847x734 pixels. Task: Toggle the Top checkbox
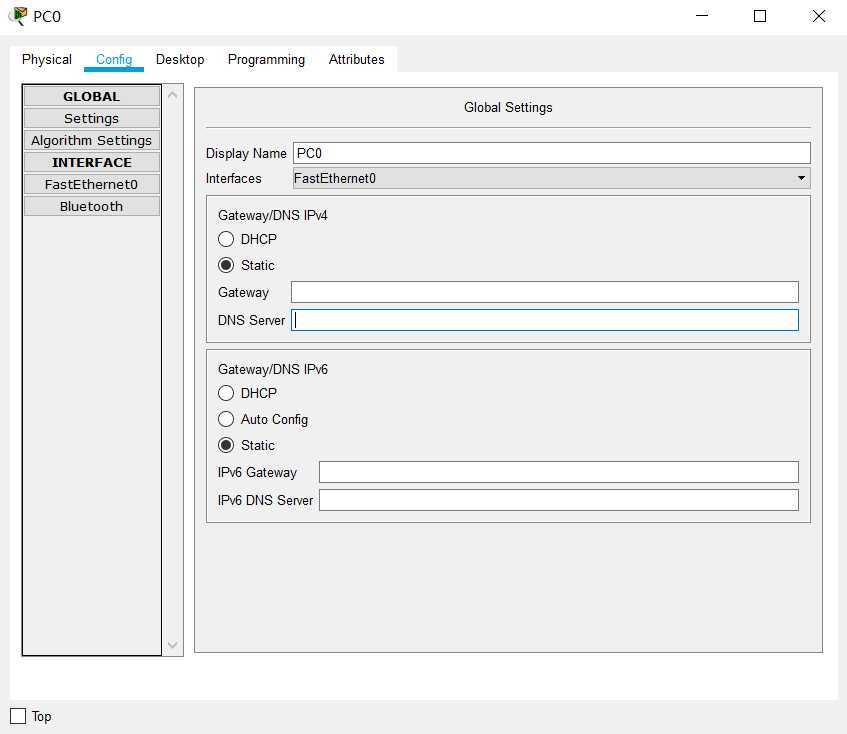pyautogui.click(x=18, y=716)
